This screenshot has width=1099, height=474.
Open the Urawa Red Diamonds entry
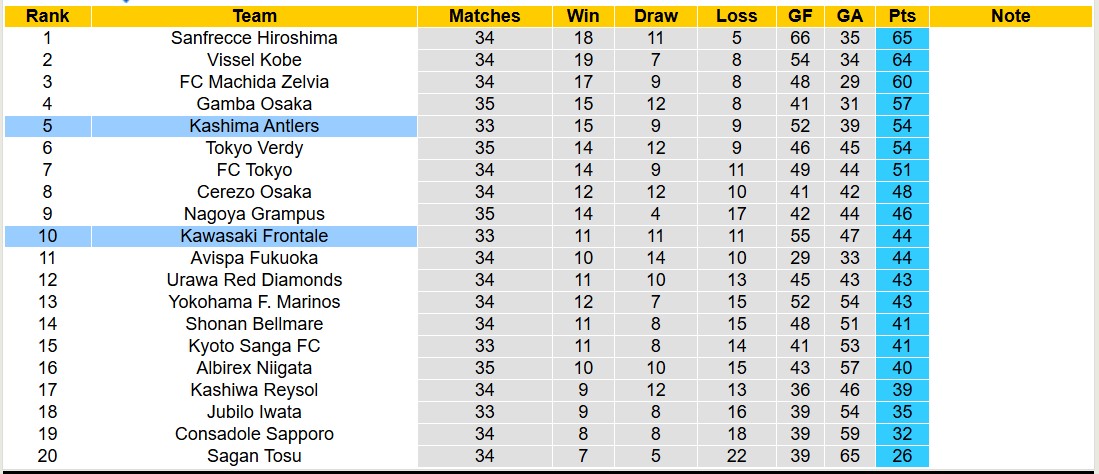click(254, 280)
